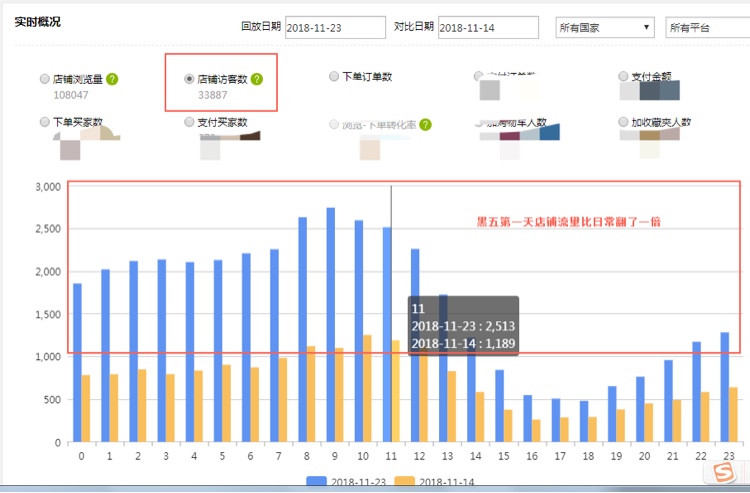This screenshot has height=493, width=750.
Task: Select the 下单订单数 radio button
Action: [334, 76]
